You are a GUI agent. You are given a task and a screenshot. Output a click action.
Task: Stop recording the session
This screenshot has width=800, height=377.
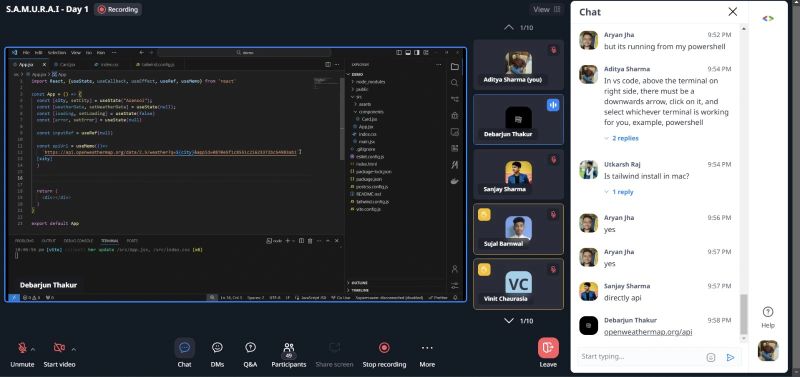[384, 354]
